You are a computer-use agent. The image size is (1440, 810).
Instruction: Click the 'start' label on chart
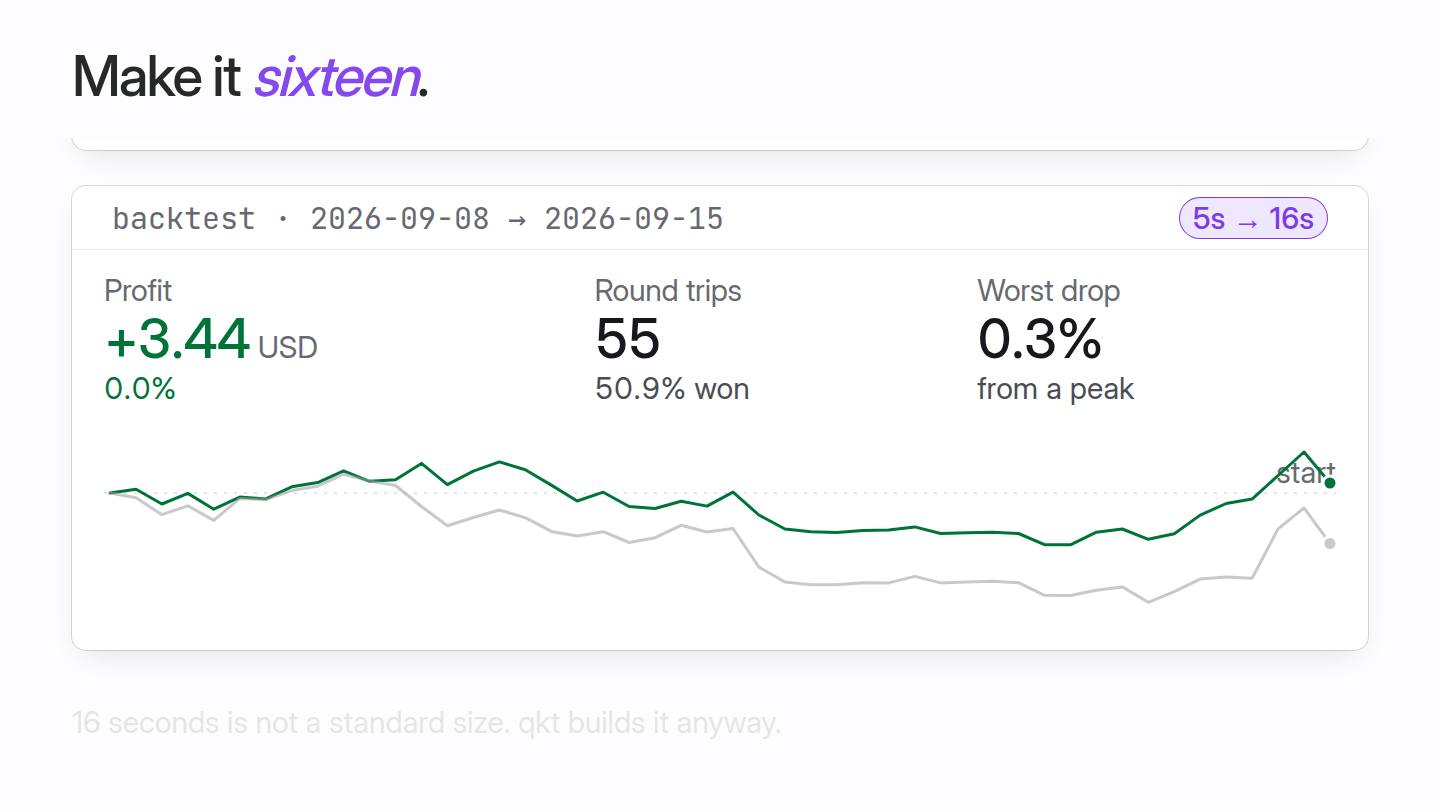(x=1305, y=473)
